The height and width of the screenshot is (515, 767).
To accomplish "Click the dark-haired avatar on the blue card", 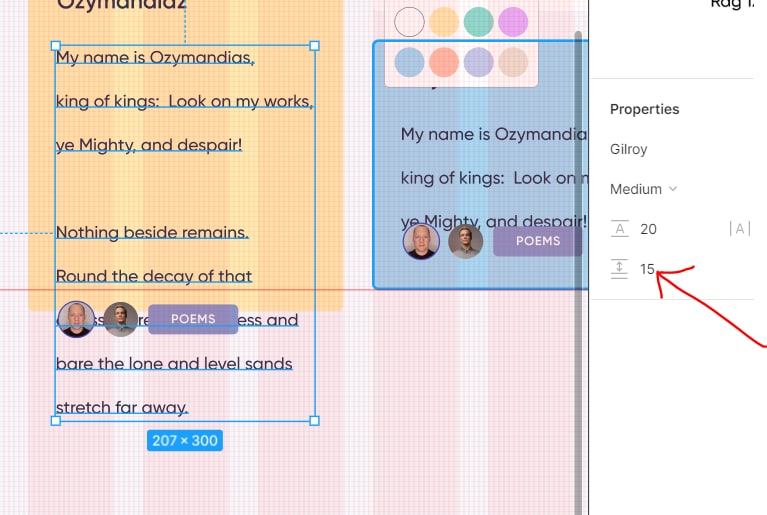I will point(466,241).
